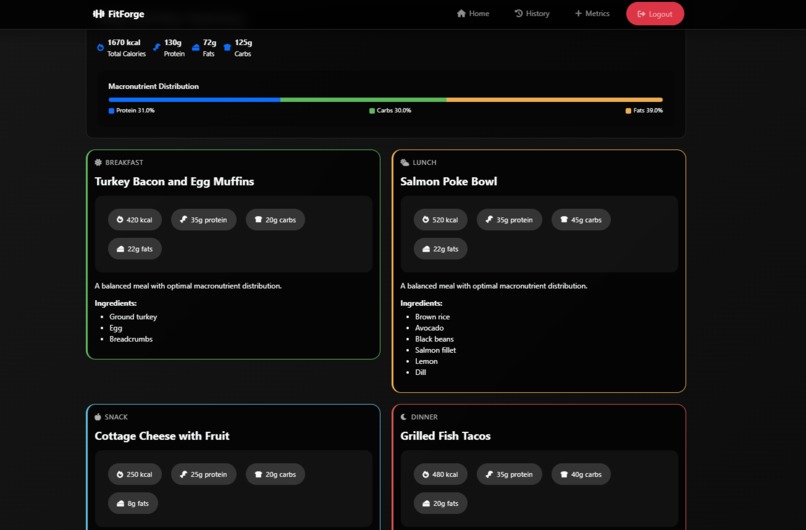Screen dimensions: 806x530
Task: Click the Breakfast 20g carbs chip
Action: point(275,220)
